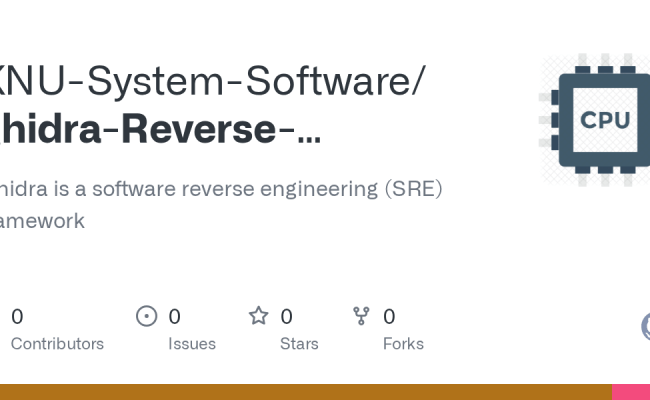The image size is (650, 400).
Task: Click the Stars count "0"
Action: pos(286,317)
